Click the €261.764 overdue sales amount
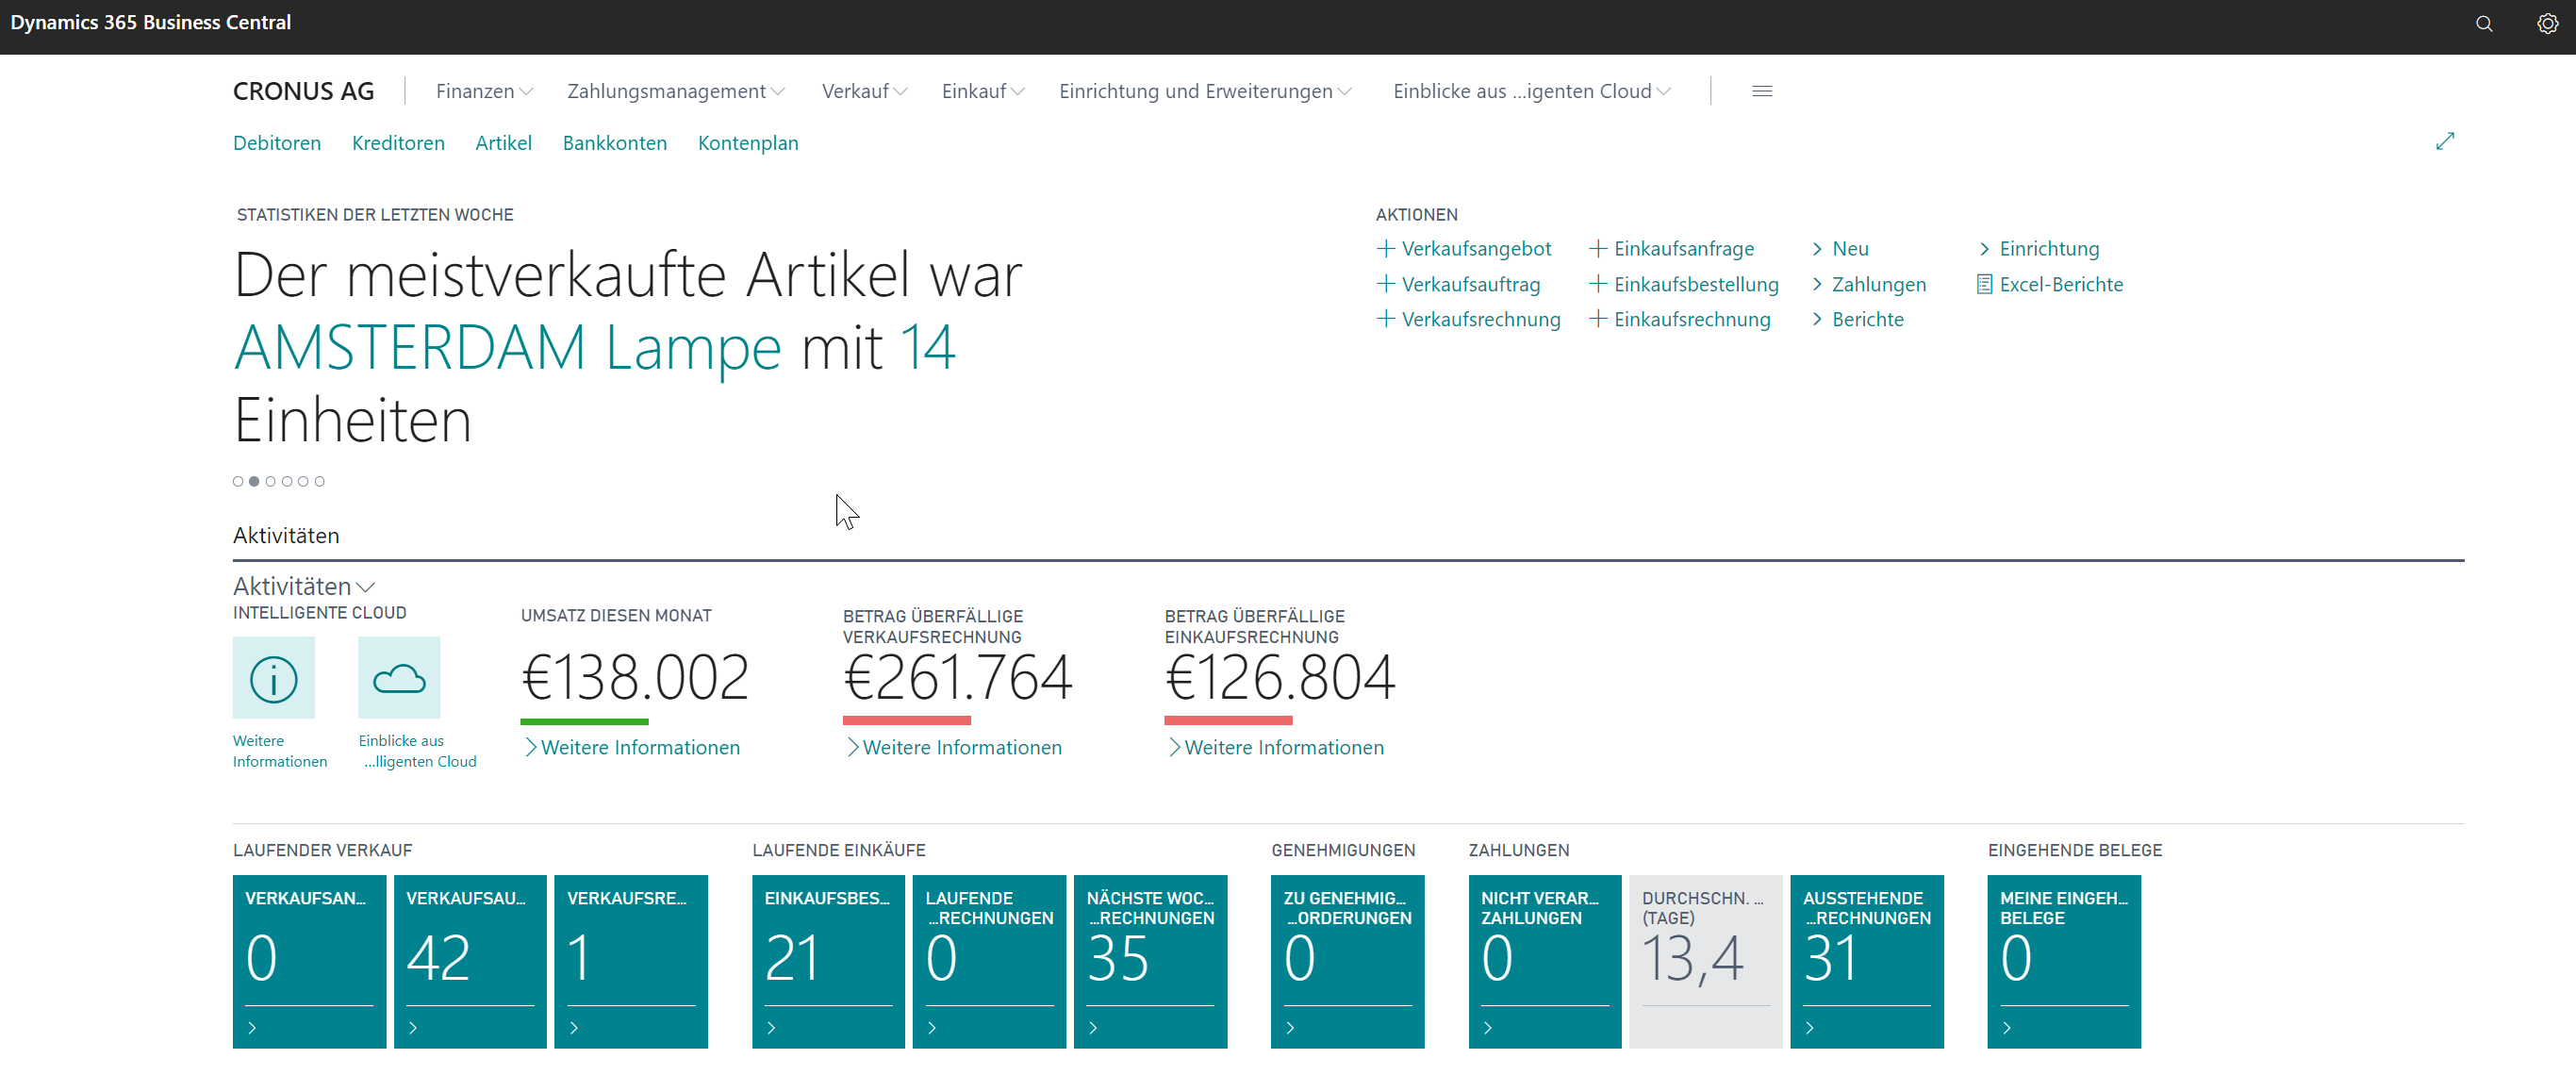Image resolution: width=2576 pixels, height=1075 pixels. coord(958,678)
